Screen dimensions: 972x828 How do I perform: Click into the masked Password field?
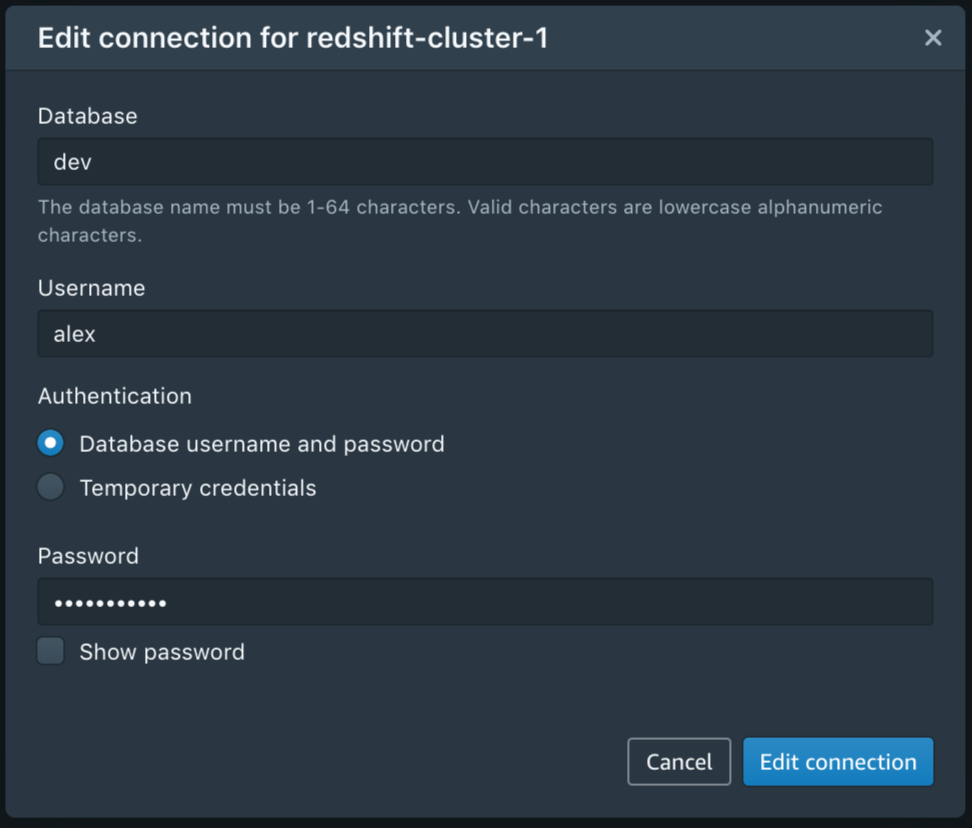485,602
